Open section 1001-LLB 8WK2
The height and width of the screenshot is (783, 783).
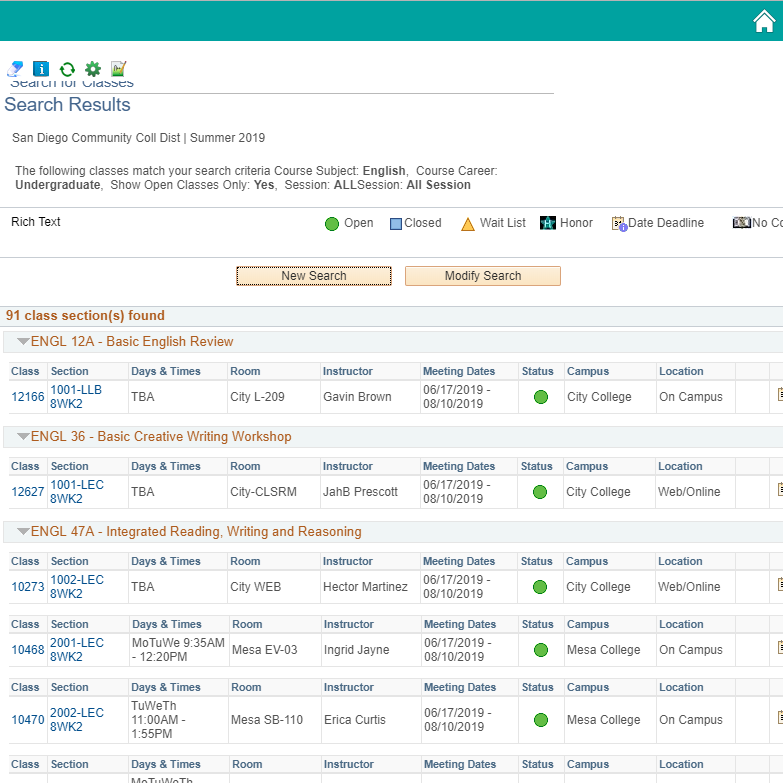pyautogui.click(x=76, y=397)
